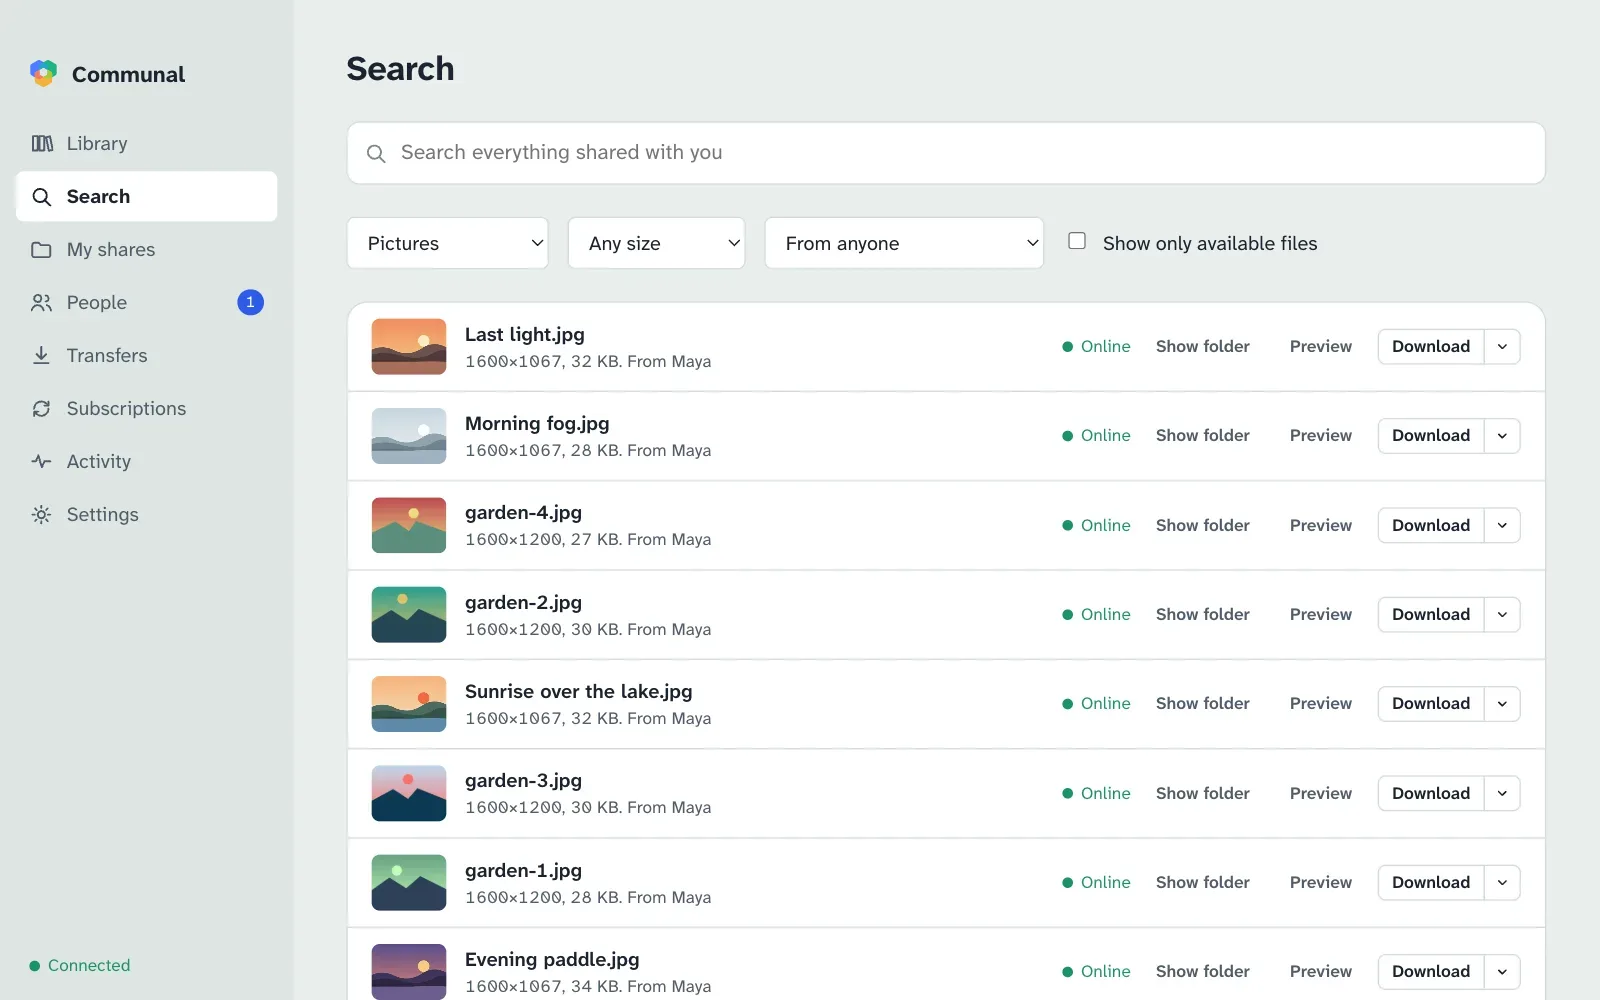Click the Online status of garden-2.jpg

tap(1096, 614)
